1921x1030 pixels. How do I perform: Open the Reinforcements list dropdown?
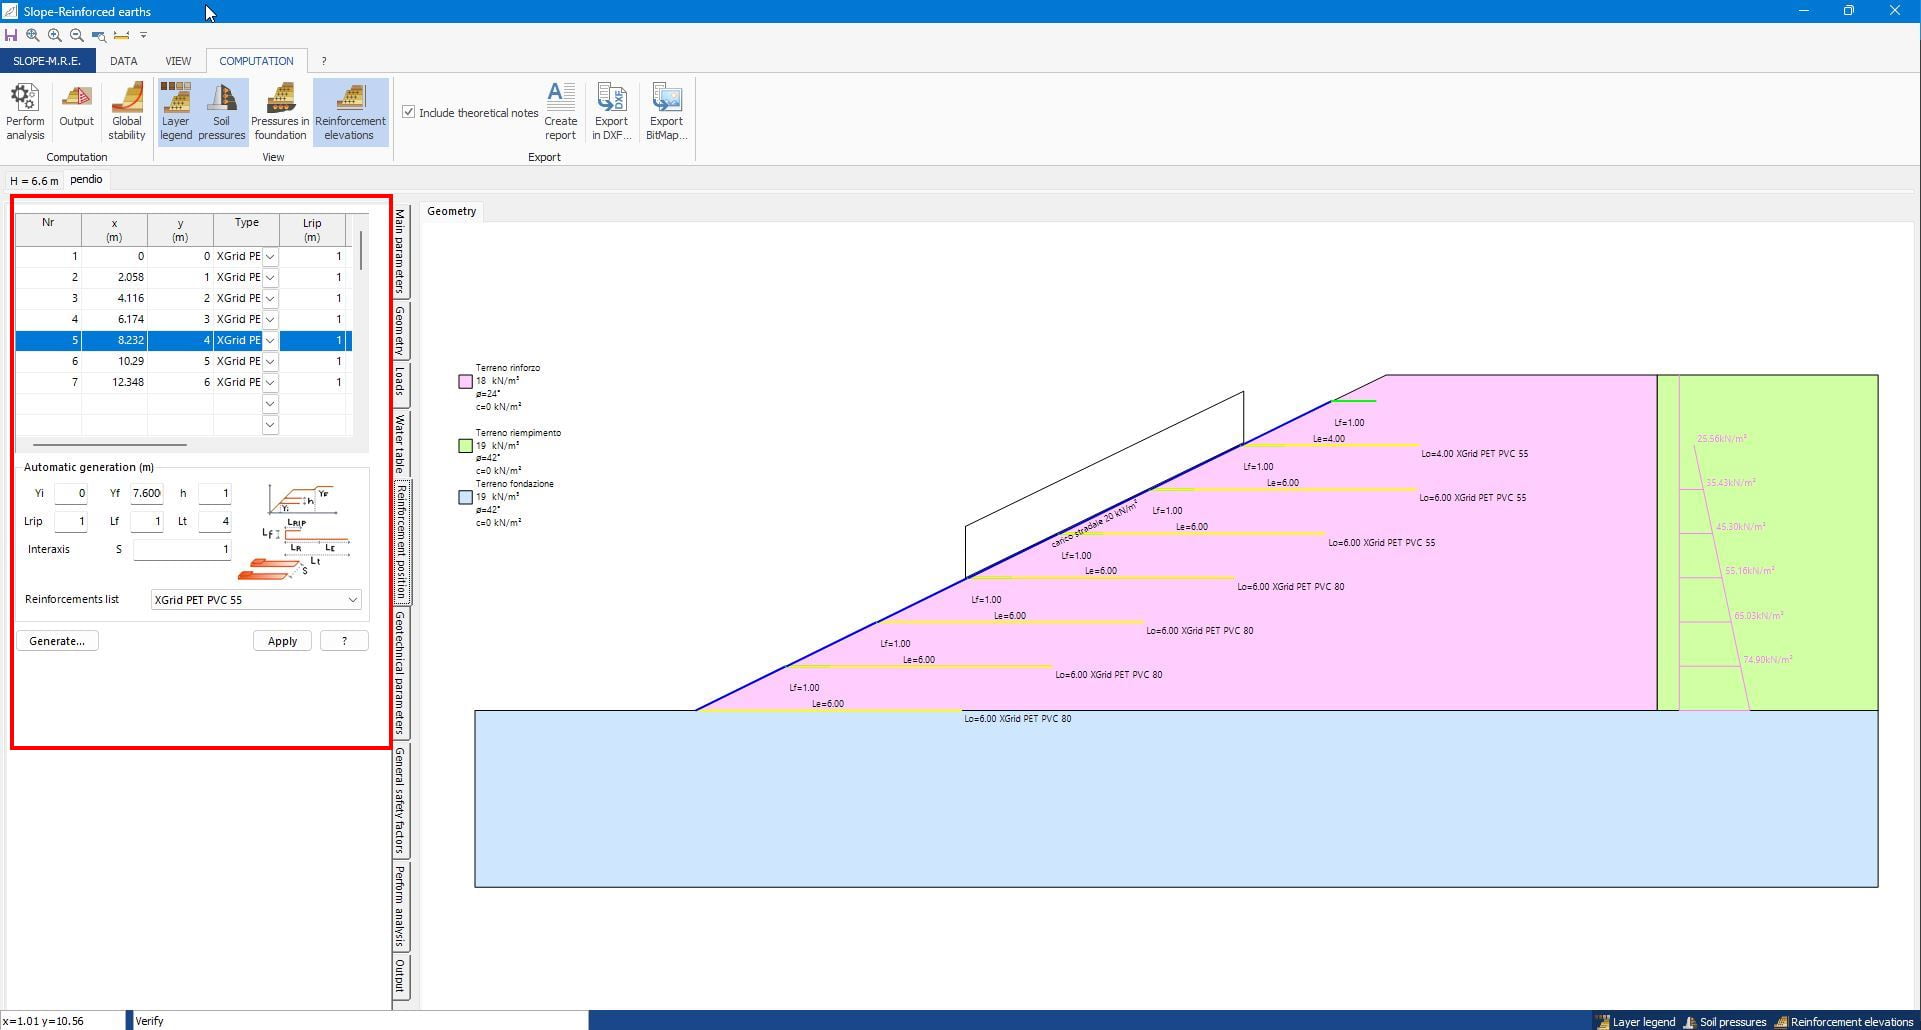[x=352, y=600]
